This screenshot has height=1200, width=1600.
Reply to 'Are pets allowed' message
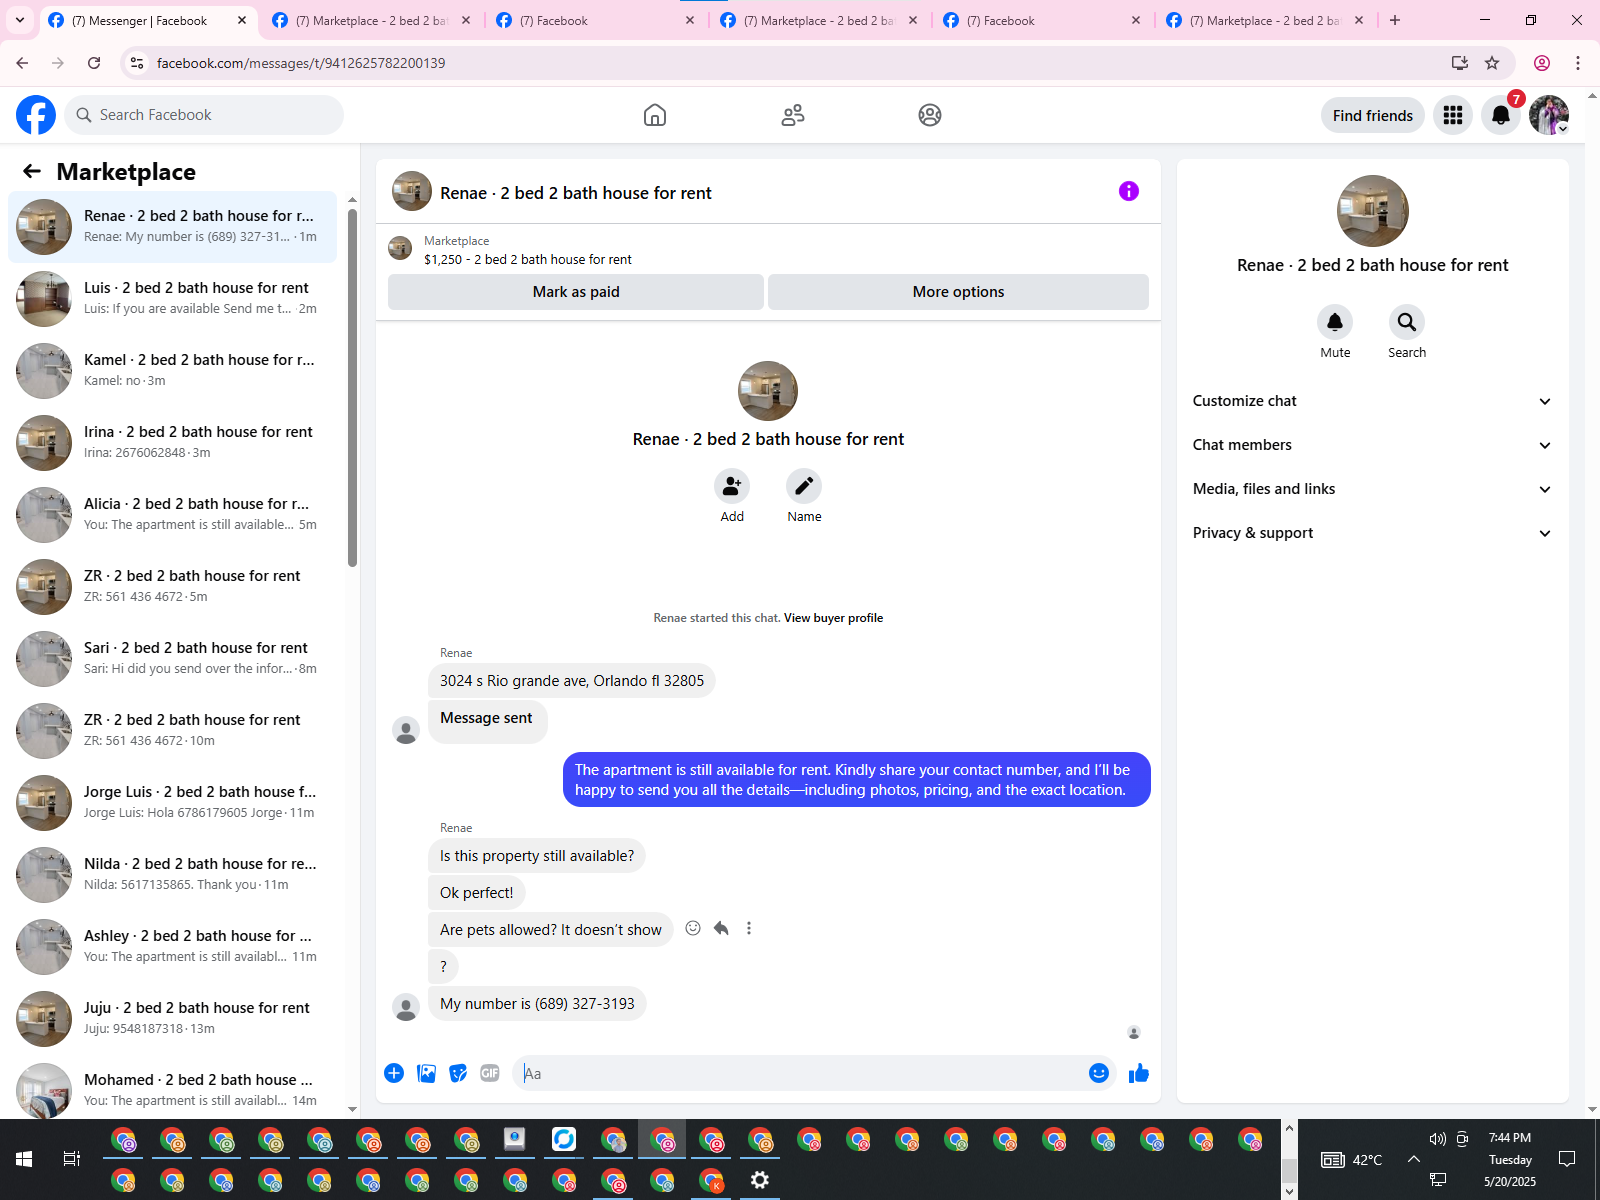(x=721, y=928)
